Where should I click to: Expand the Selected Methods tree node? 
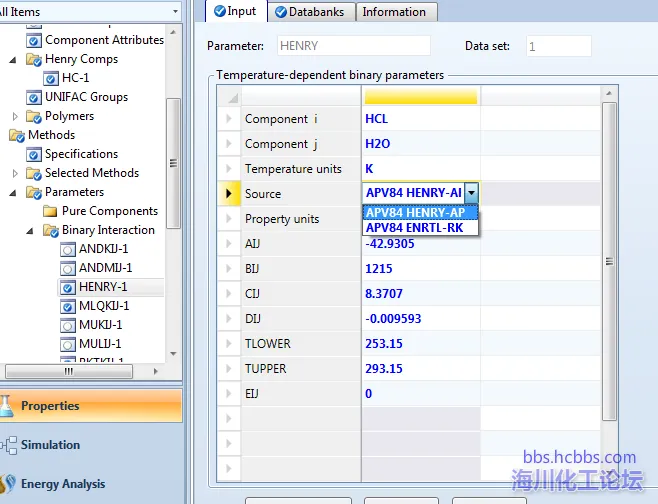(15, 173)
